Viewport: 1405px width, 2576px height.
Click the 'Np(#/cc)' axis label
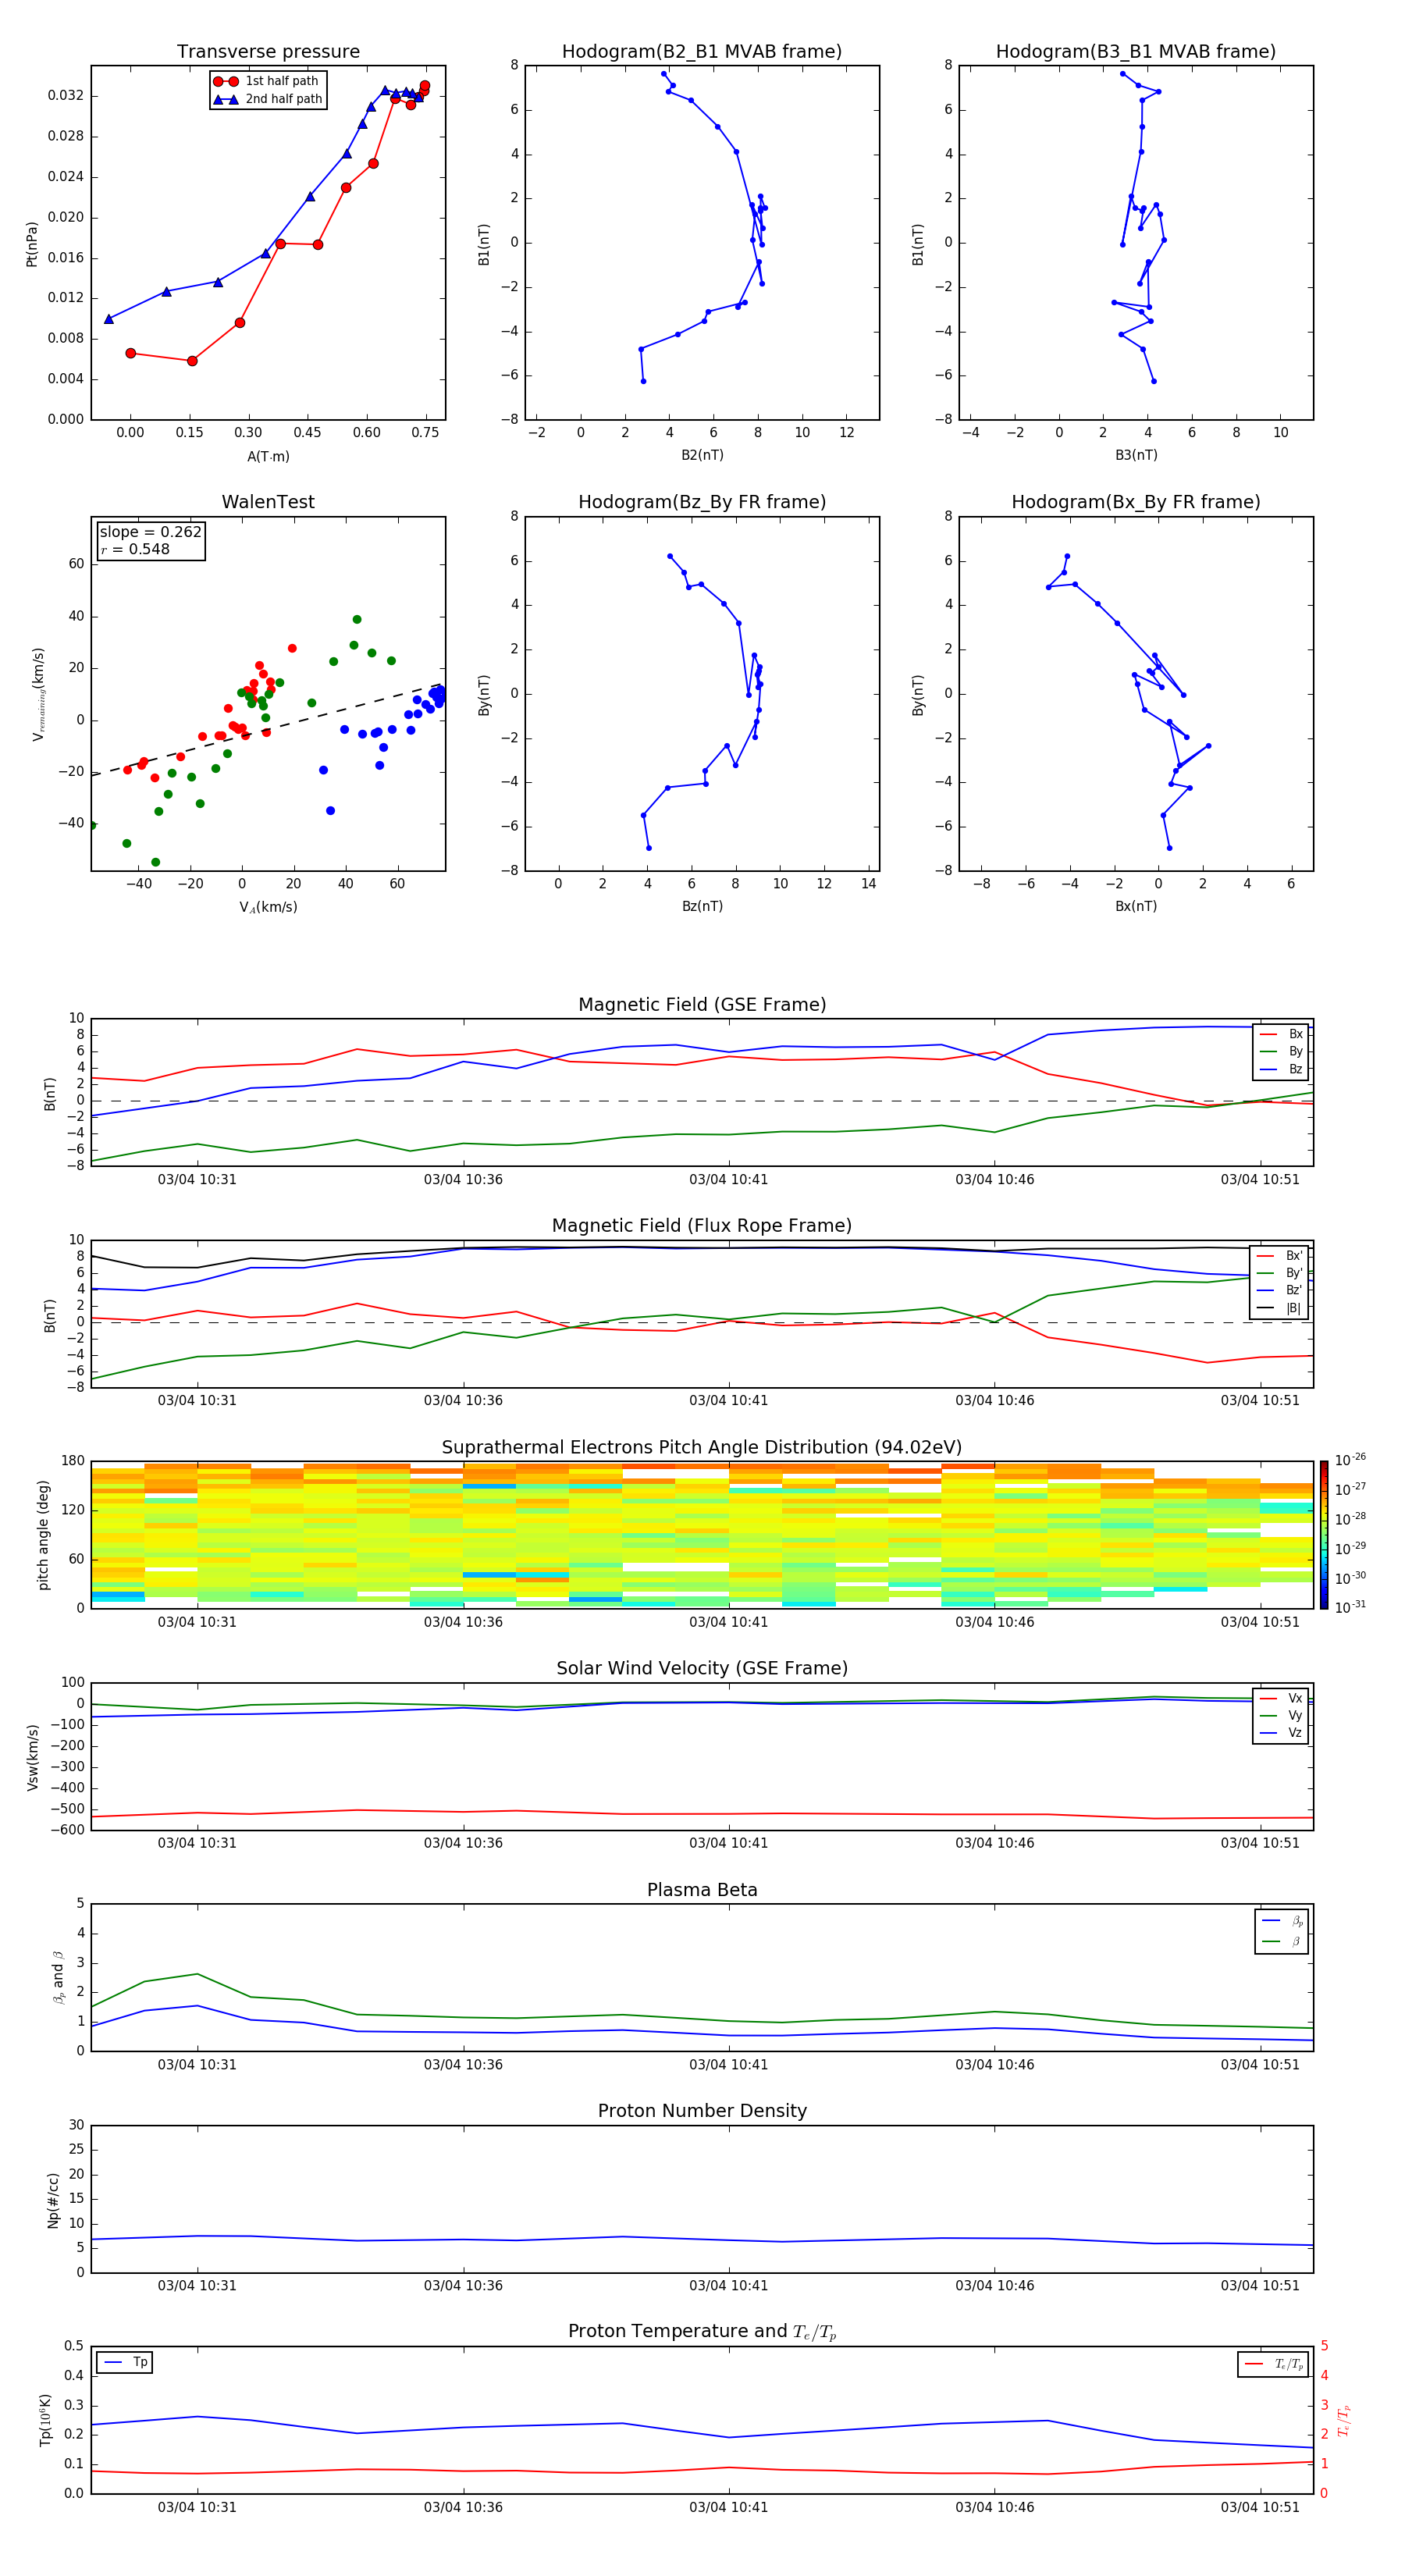pos(53,2200)
